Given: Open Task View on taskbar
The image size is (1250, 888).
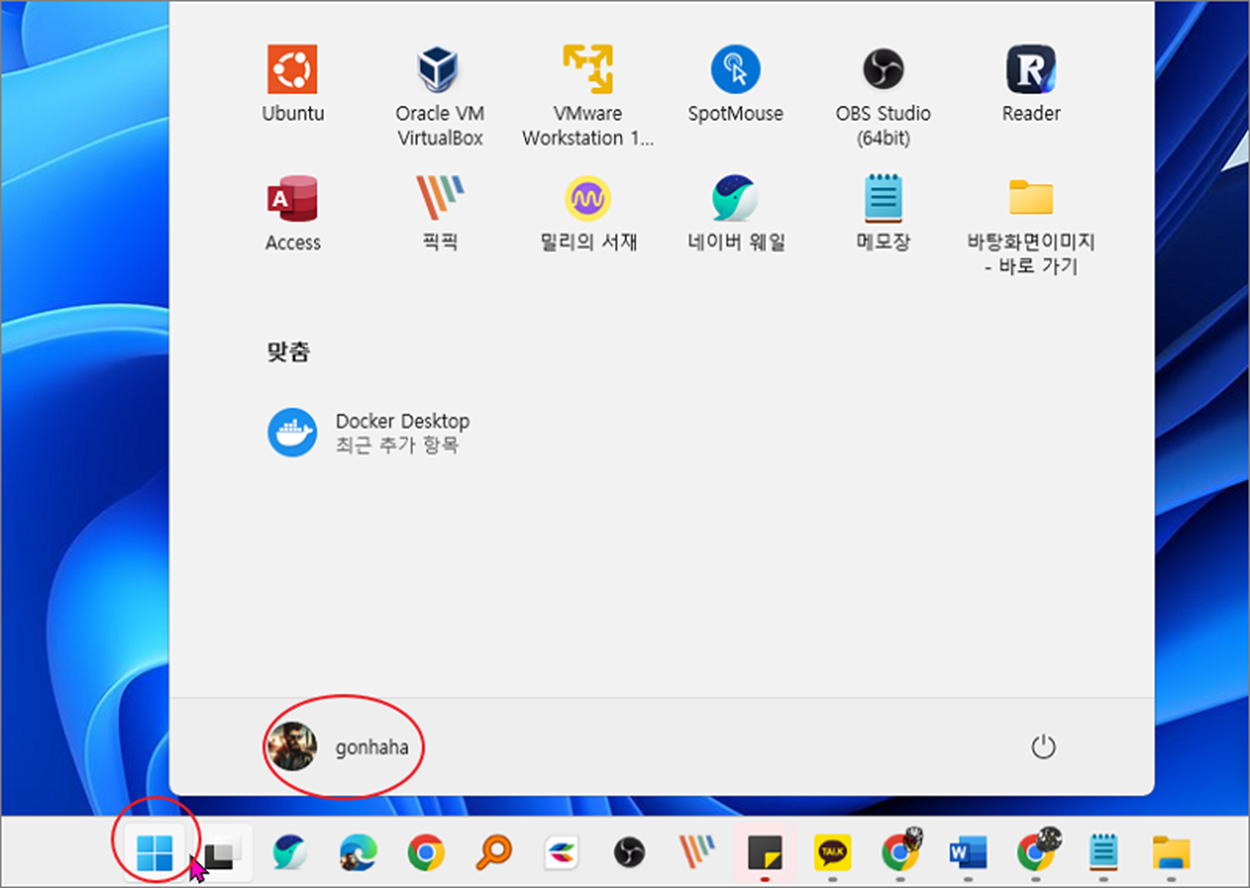Looking at the screenshot, I should 222,853.
